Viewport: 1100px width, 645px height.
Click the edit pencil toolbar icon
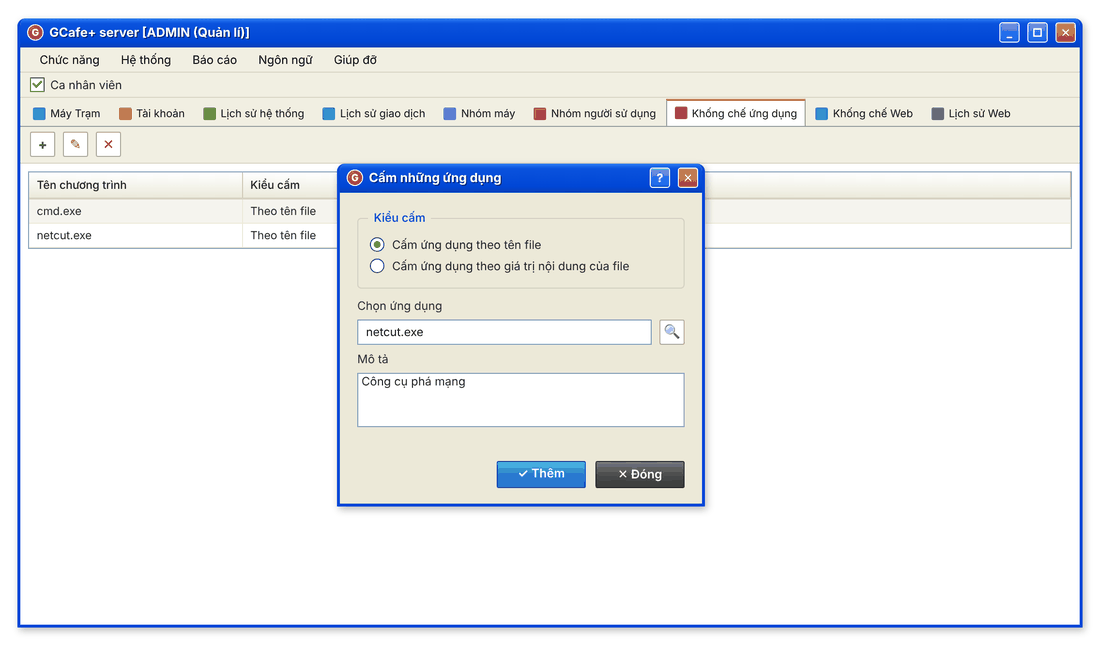pos(75,145)
